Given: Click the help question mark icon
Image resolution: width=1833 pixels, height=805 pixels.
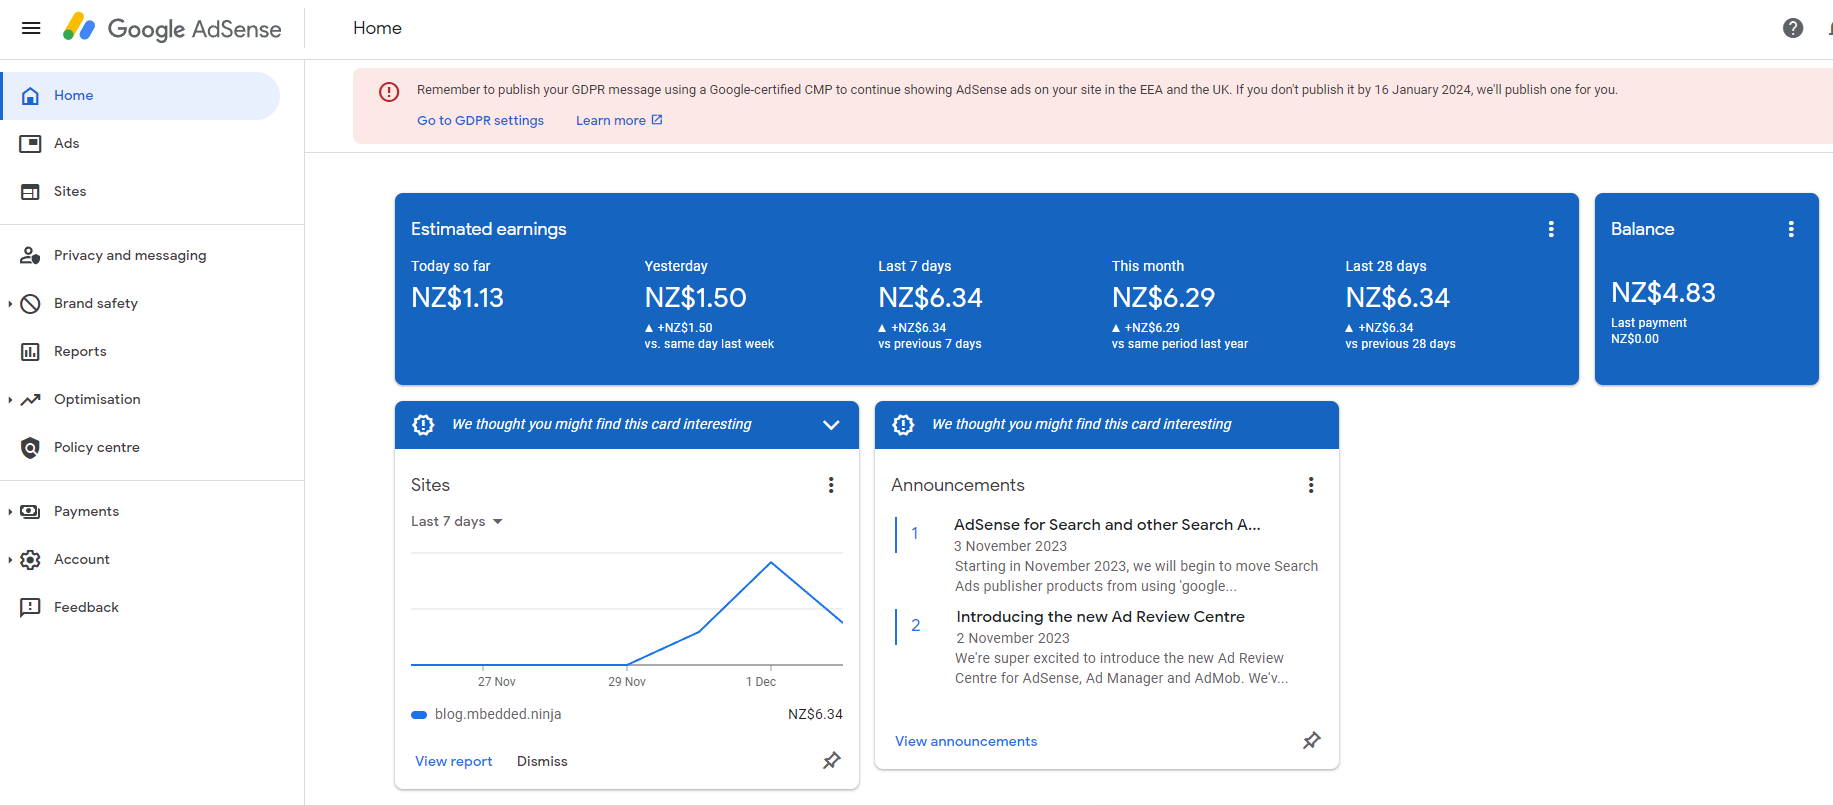Looking at the screenshot, I should tap(1792, 28).
